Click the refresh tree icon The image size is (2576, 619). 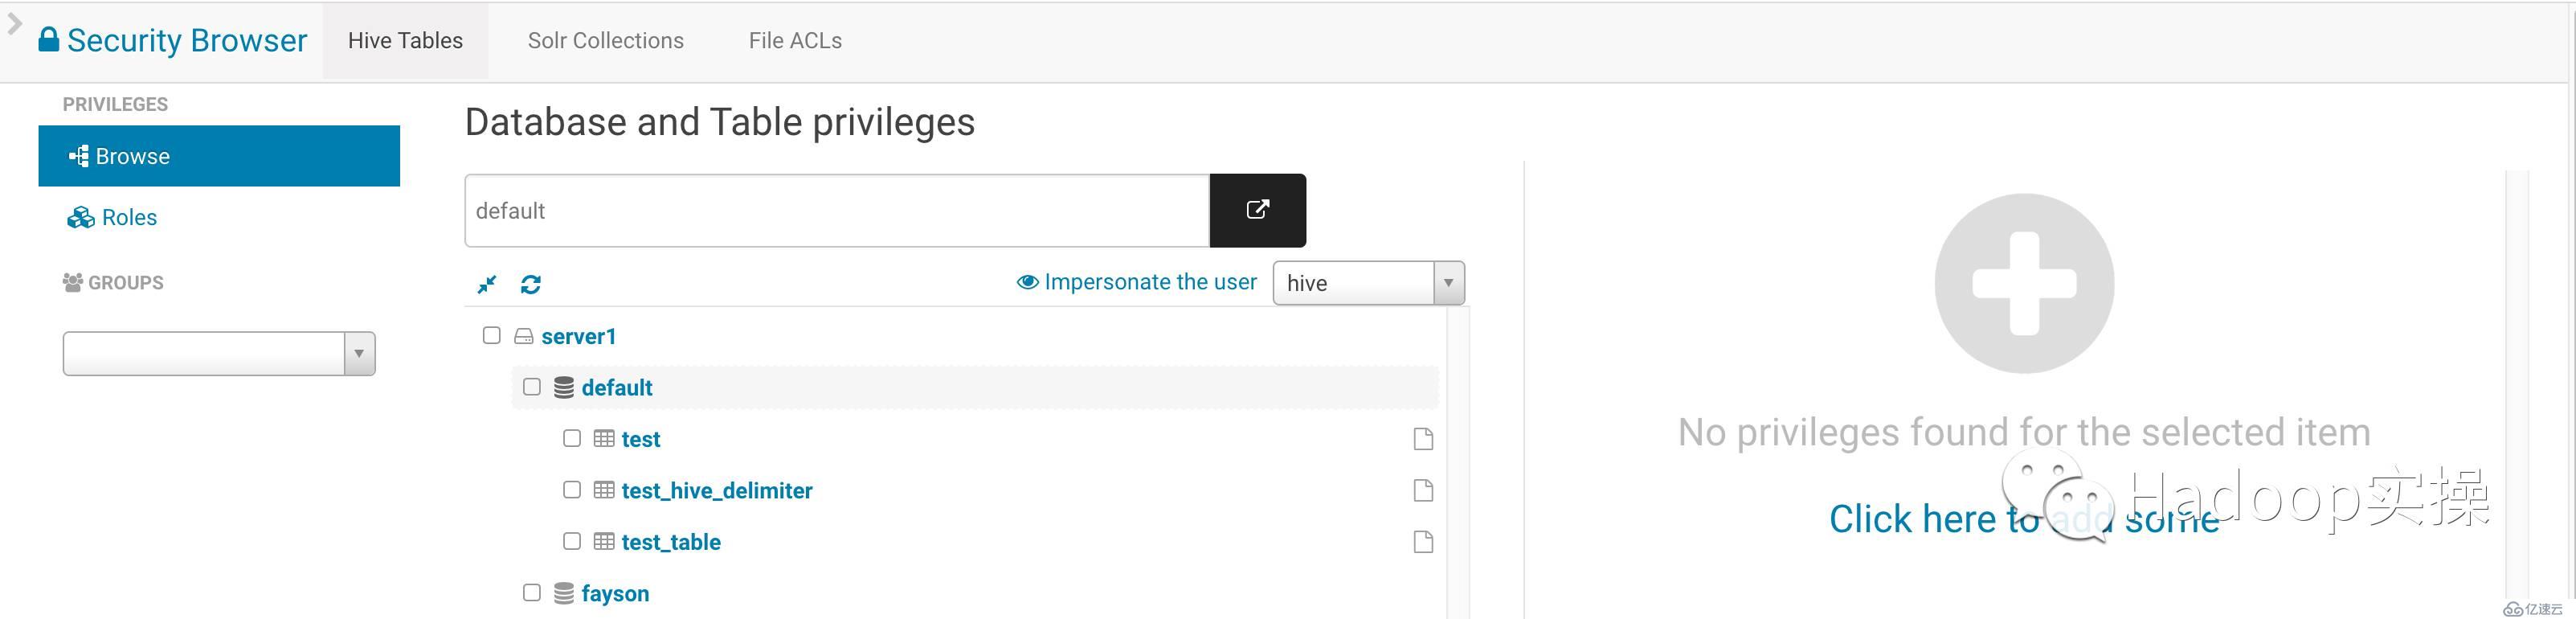(531, 285)
